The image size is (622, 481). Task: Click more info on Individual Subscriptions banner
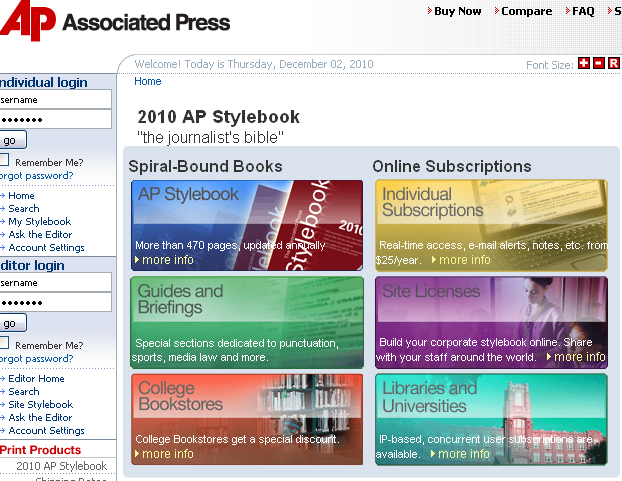461,260
